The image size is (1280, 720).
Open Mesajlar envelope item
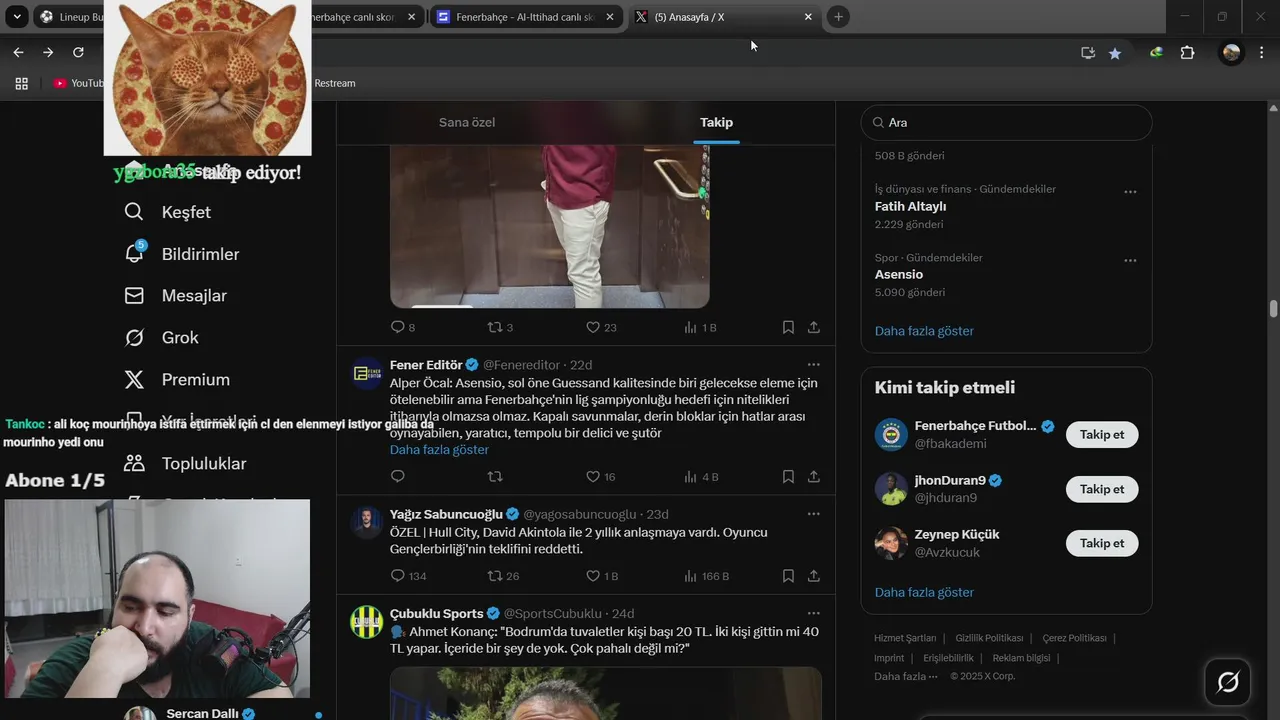pos(175,296)
